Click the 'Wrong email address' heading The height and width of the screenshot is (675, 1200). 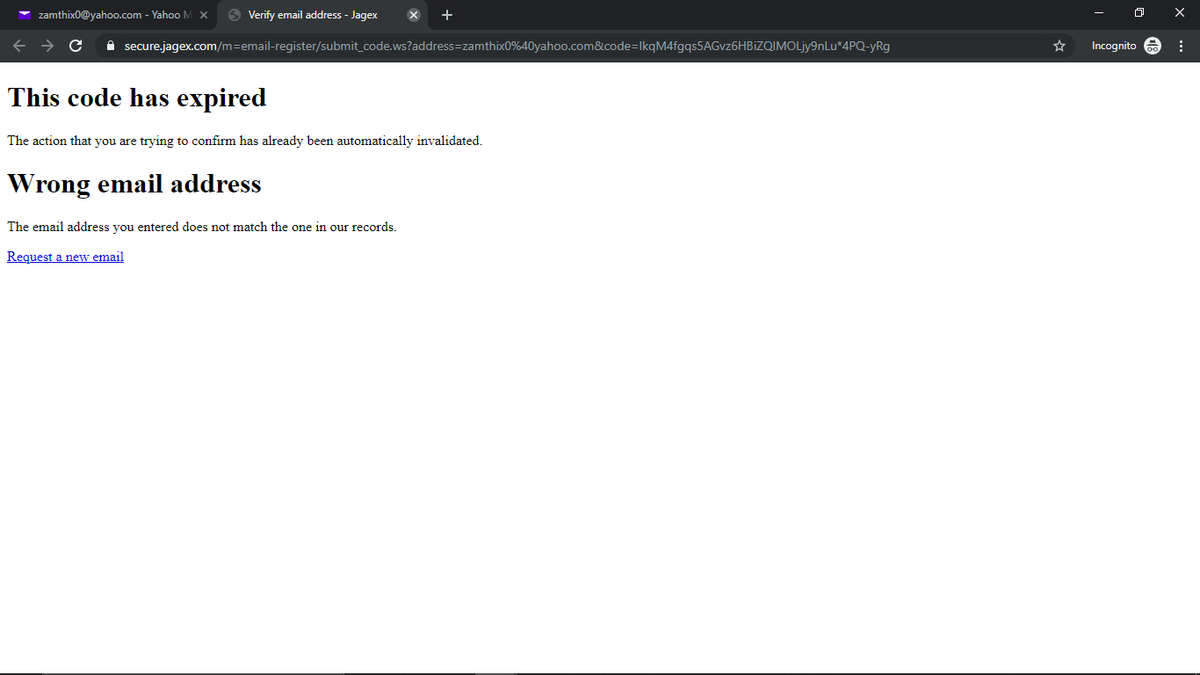tap(134, 184)
